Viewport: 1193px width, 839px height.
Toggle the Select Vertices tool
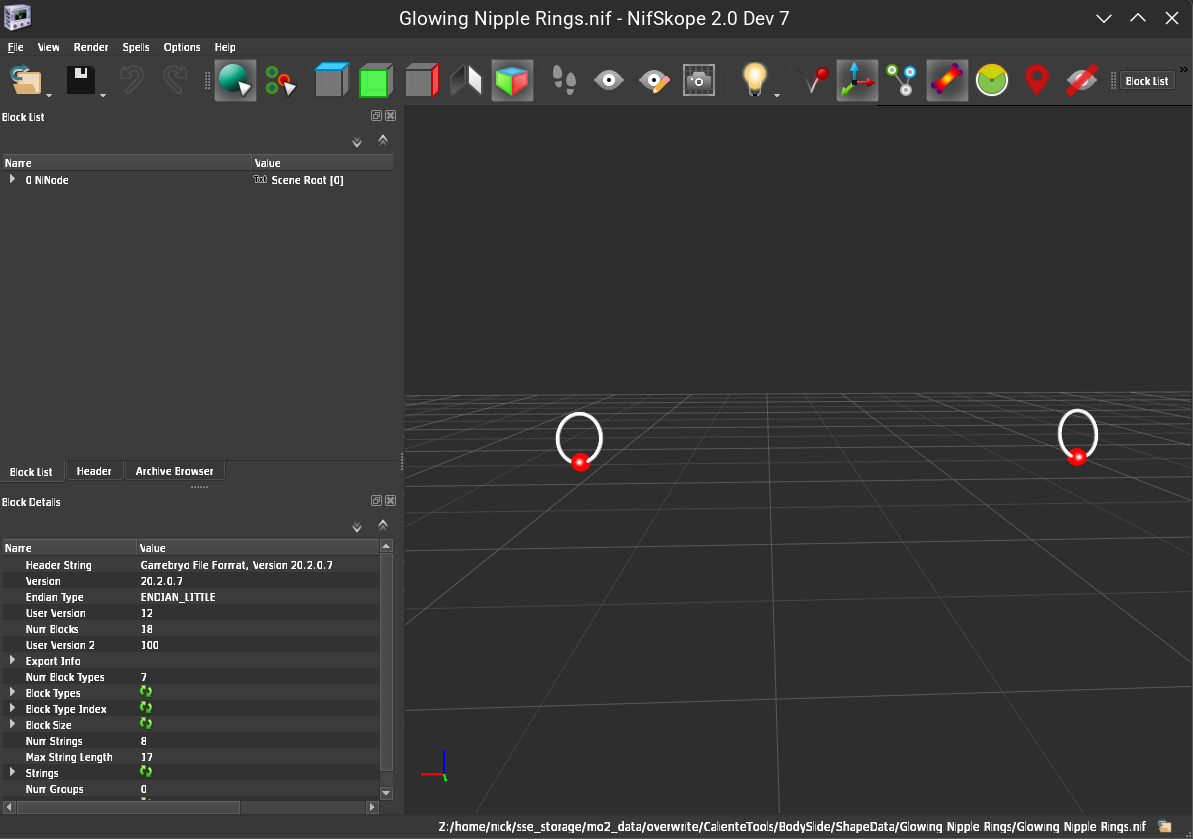coord(280,80)
